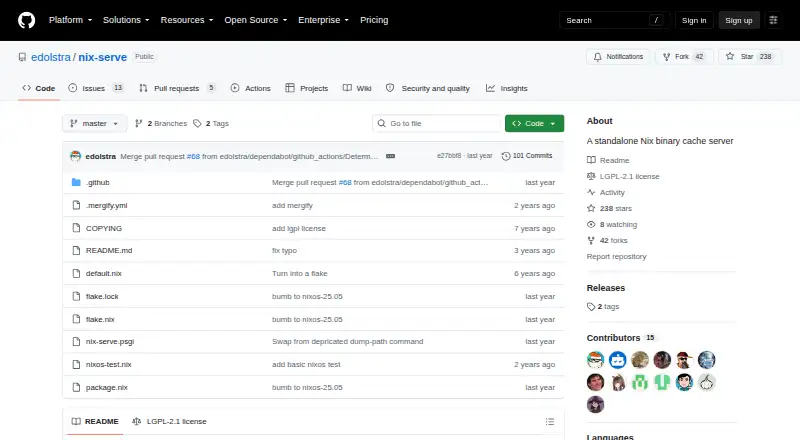Click edolstra's commit author avatar
The height and width of the screenshot is (440, 800).
click(x=76, y=156)
